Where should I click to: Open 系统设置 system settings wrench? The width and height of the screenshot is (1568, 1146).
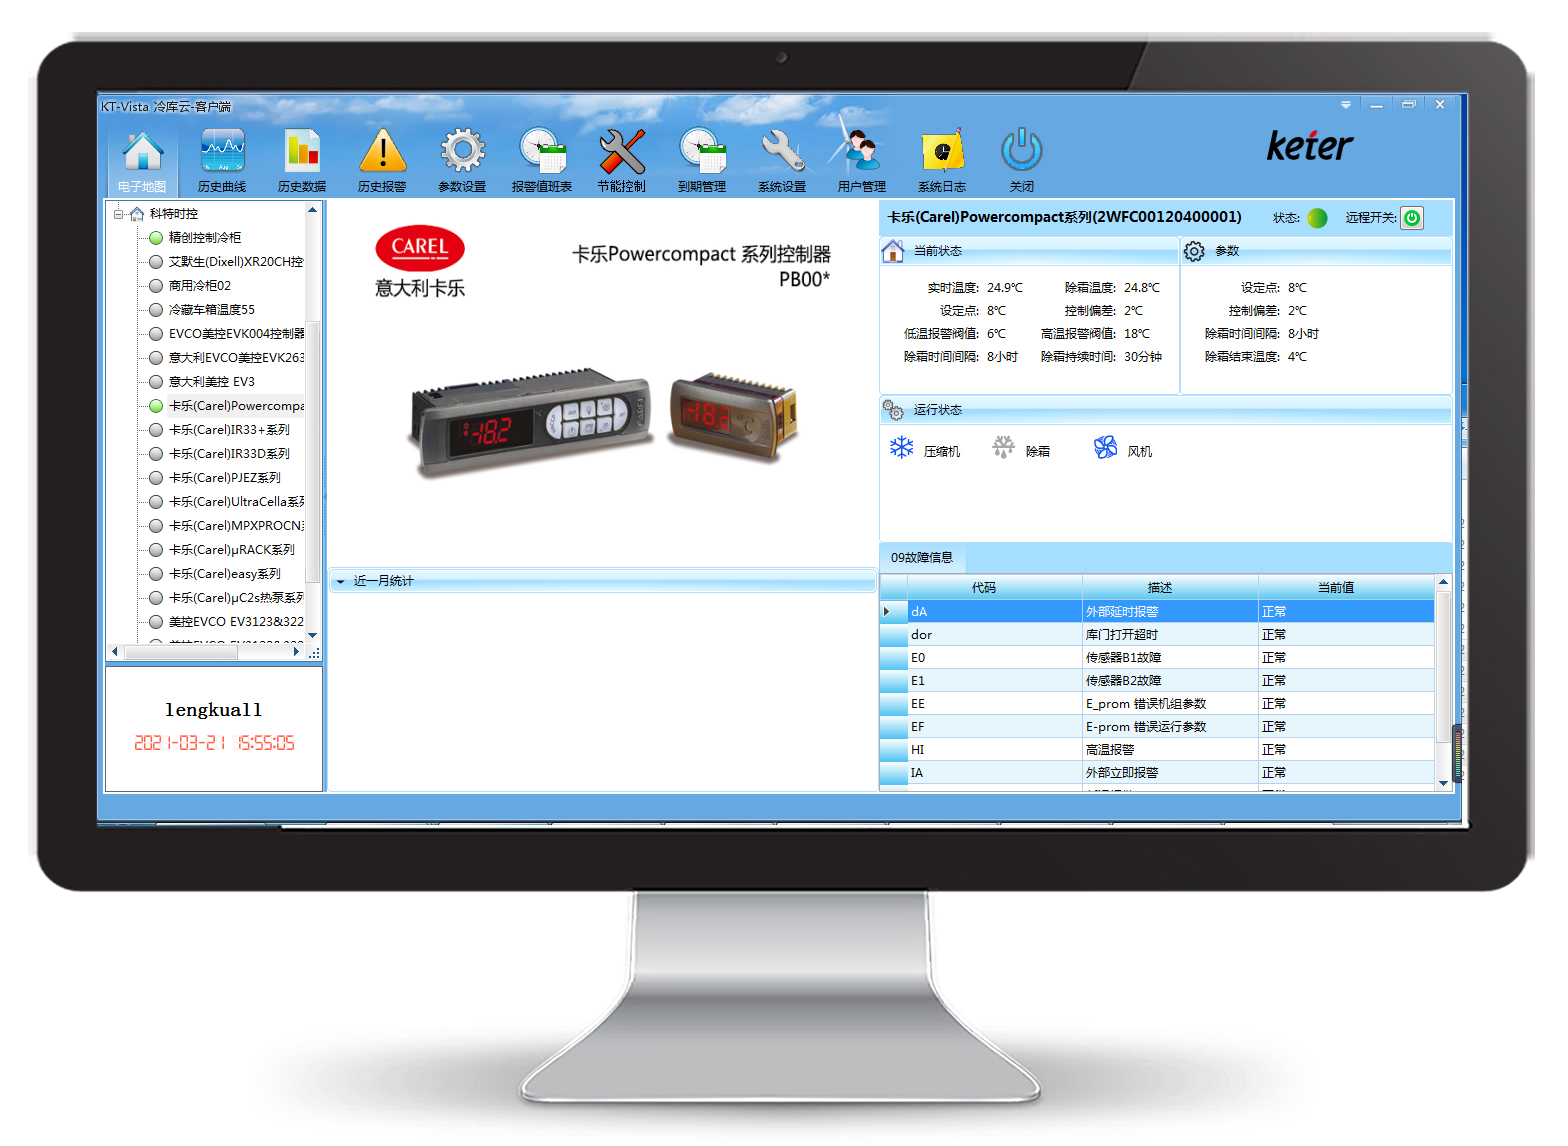782,160
